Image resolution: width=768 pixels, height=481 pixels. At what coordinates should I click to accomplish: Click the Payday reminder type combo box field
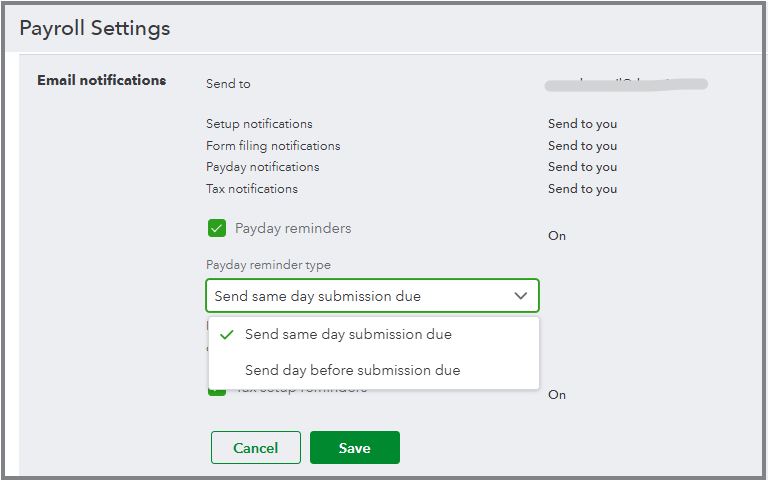[x=360, y=296]
